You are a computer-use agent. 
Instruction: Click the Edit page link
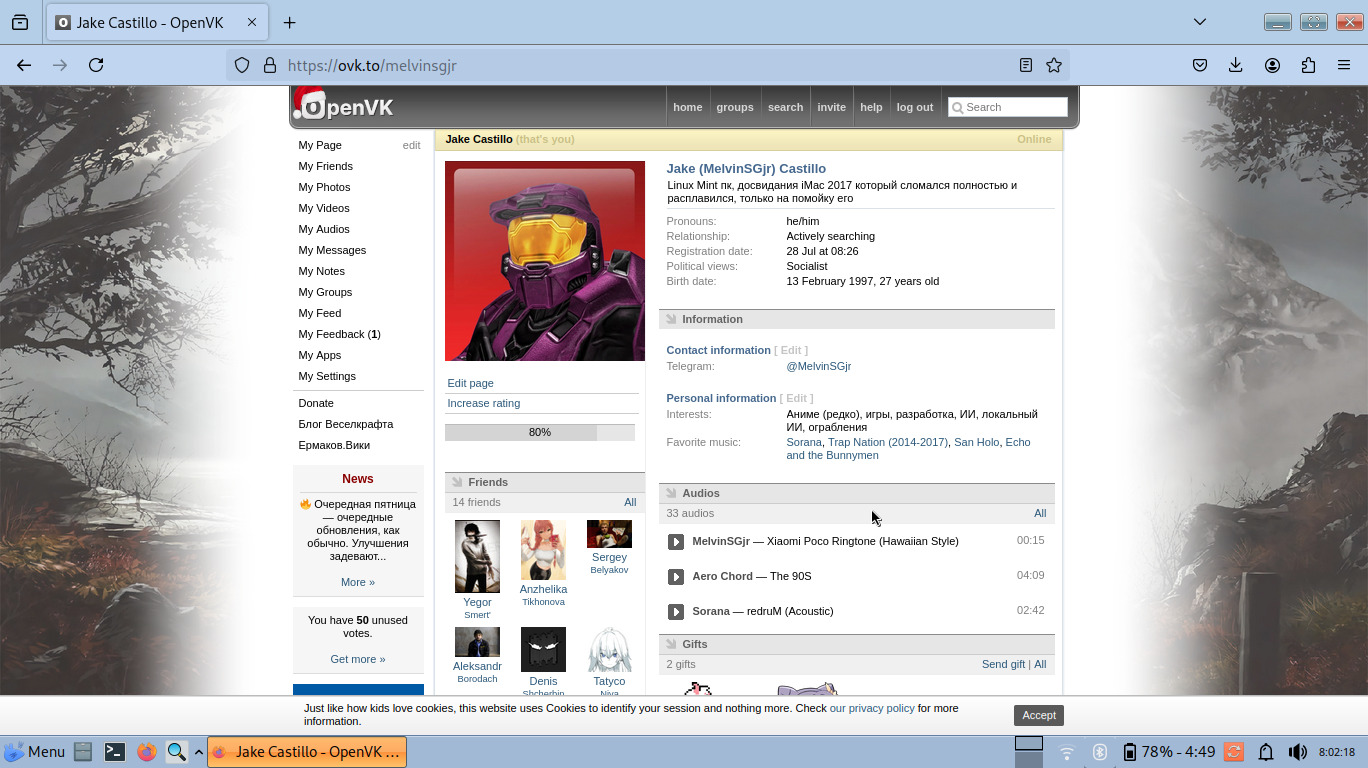[x=470, y=383]
